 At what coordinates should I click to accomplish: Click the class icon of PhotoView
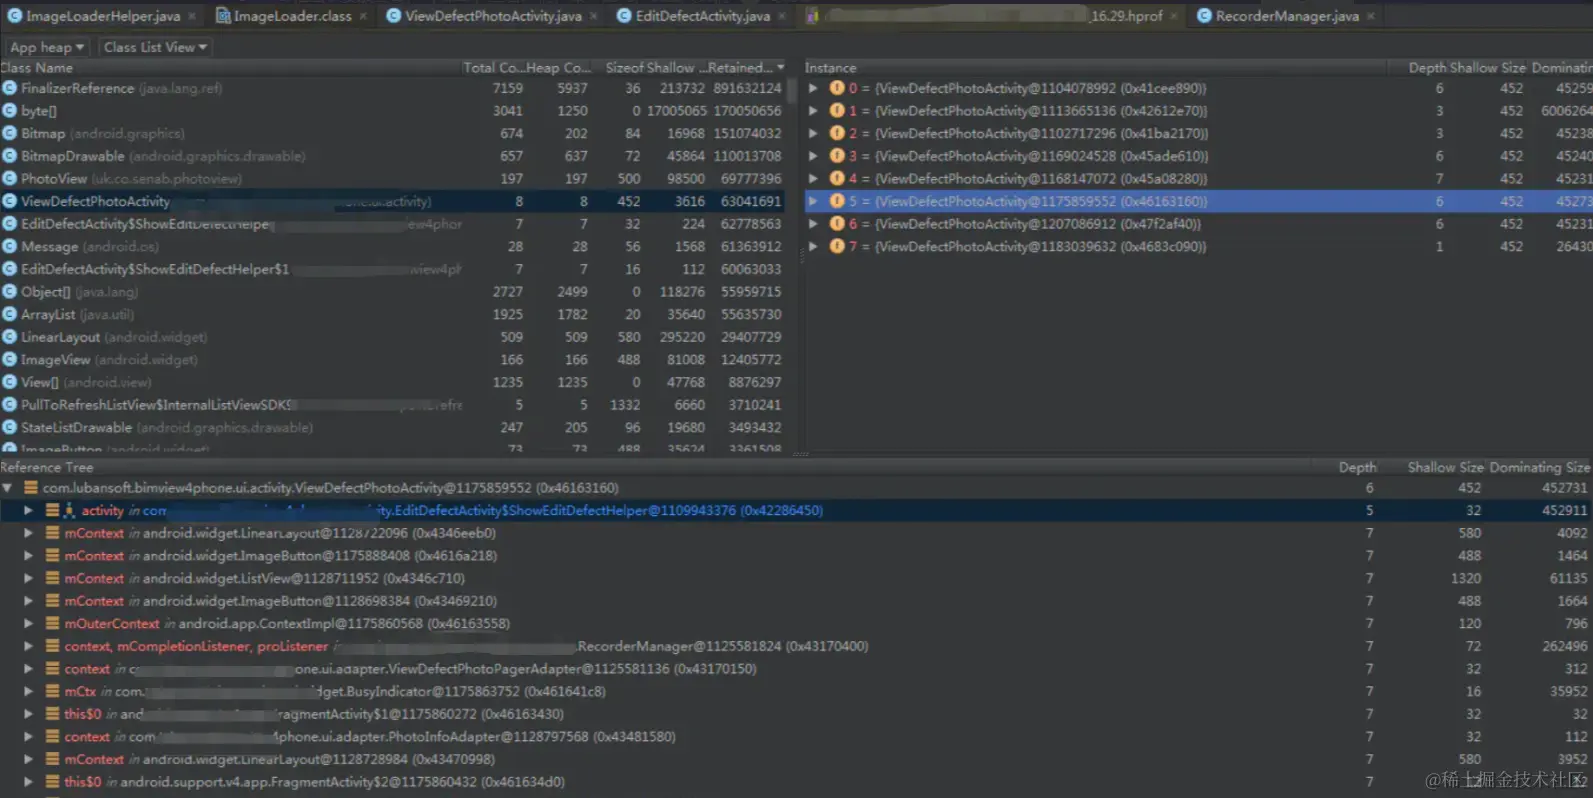pyautogui.click(x=10, y=178)
